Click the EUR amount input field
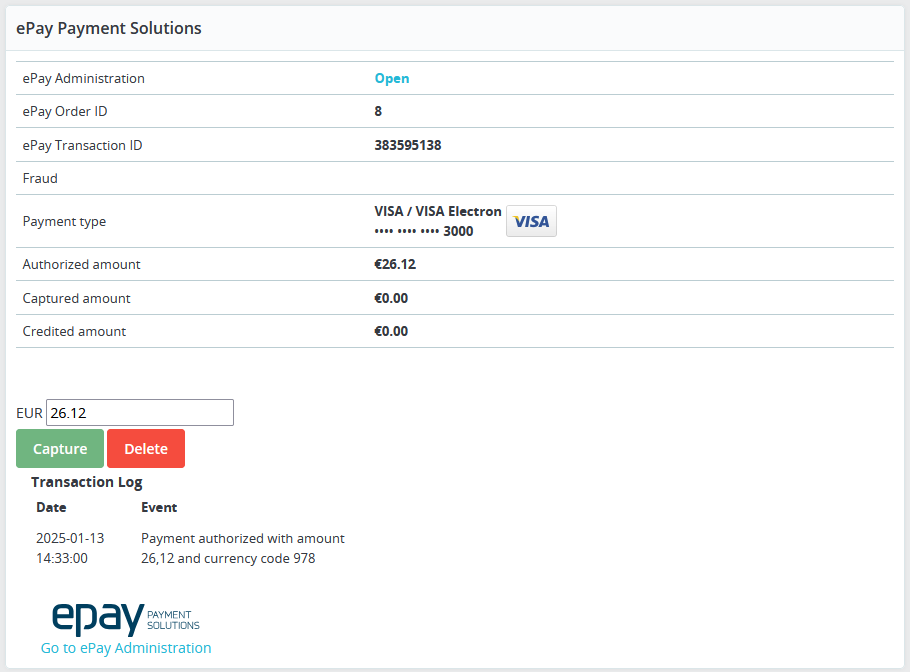910x672 pixels. click(139, 412)
